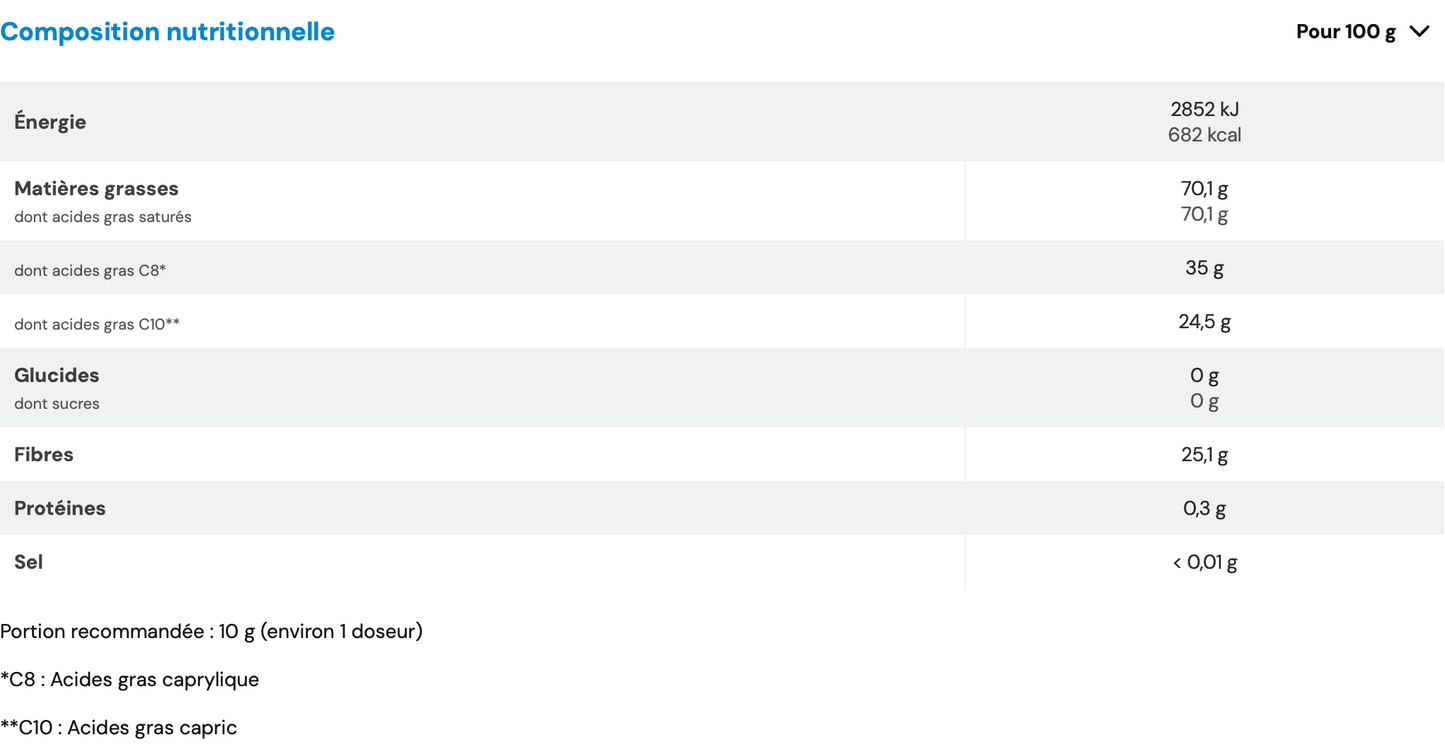Click the 35 g value for C8
The height and width of the screenshot is (747, 1445).
click(x=1204, y=268)
